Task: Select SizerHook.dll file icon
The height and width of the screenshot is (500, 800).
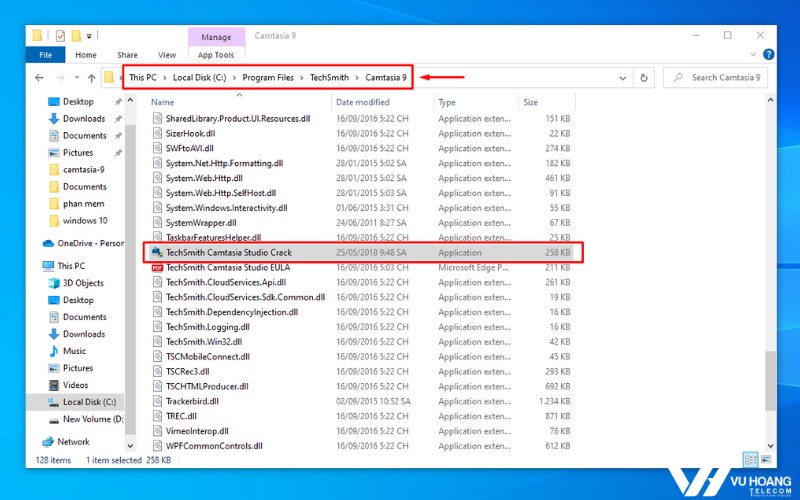Action: pos(157,133)
